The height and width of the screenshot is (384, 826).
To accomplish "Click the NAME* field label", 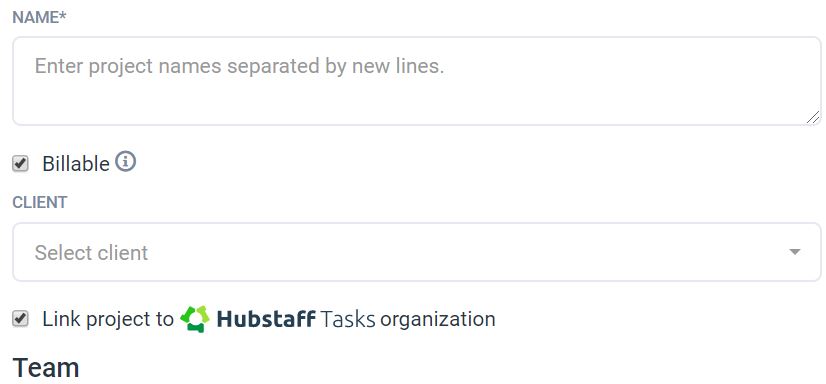I will [x=40, y=17].
